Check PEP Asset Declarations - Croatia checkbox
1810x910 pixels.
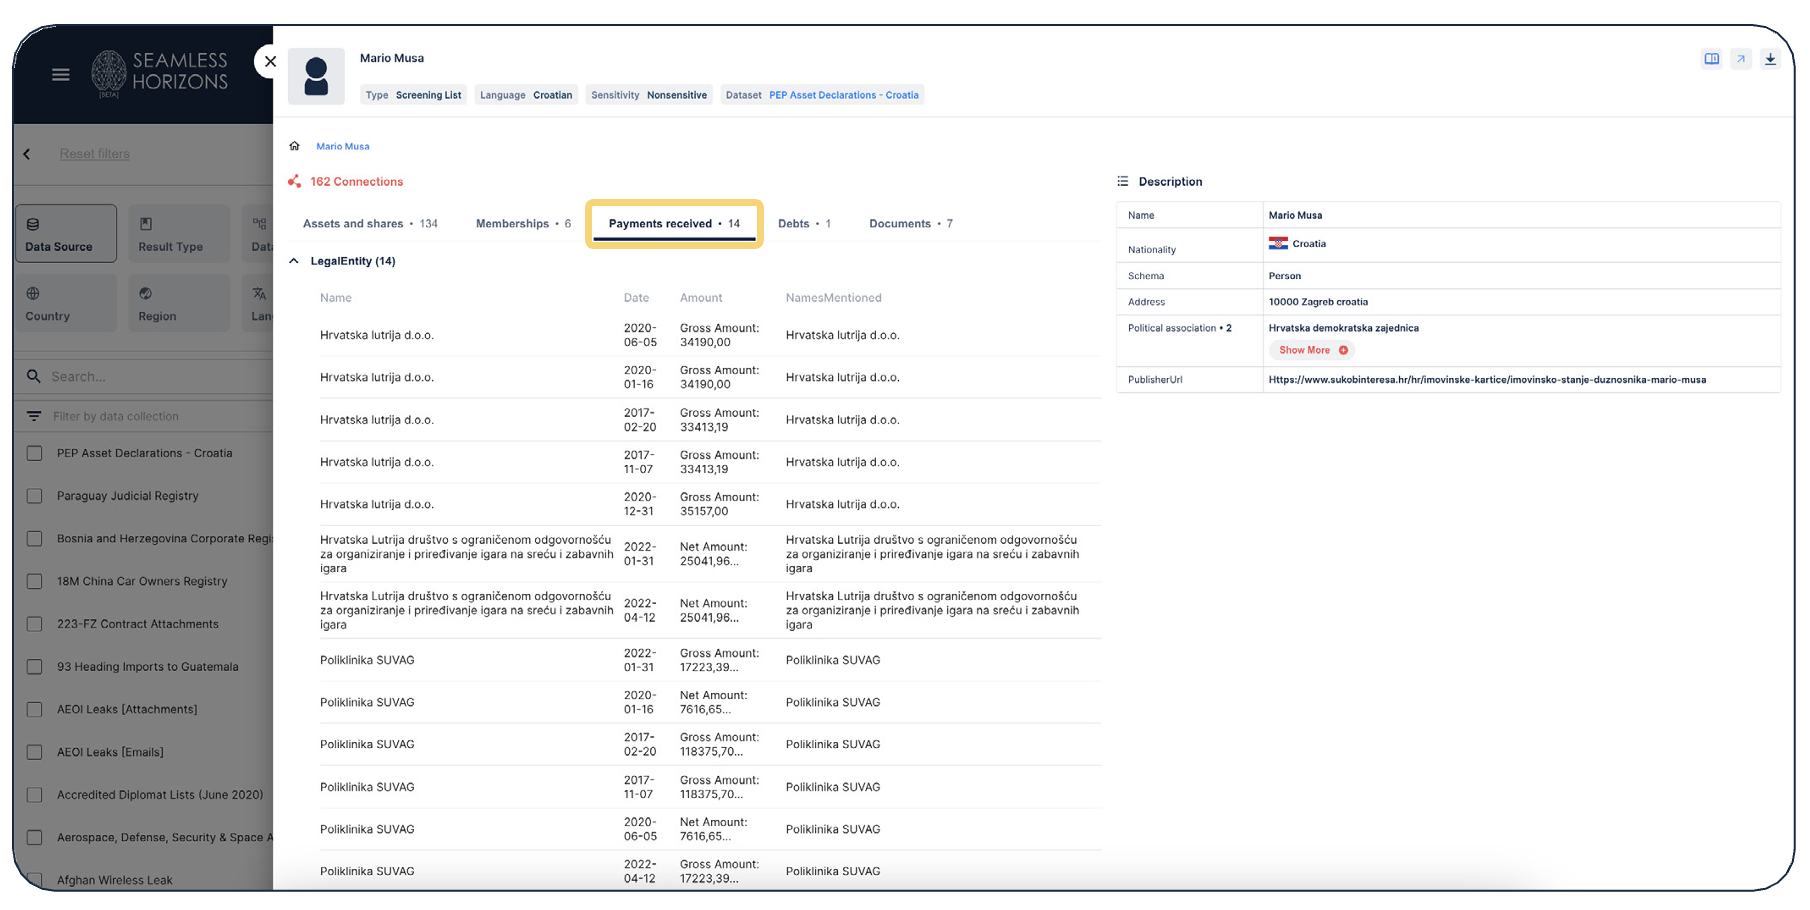click(x=35, y=453)
